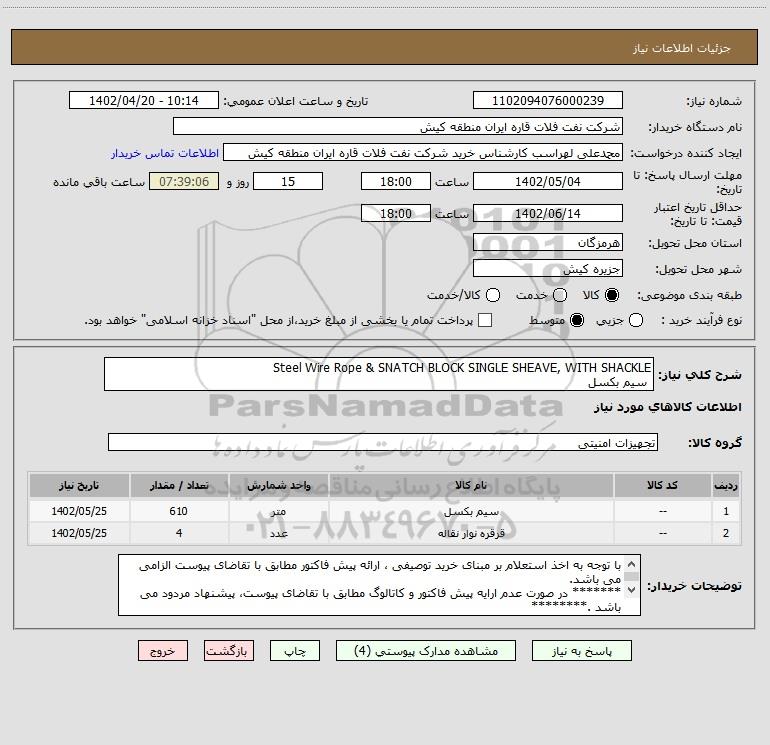Click need date 1402/05/25 in row 2
The image size is (770, 745).
coord(79,533)
